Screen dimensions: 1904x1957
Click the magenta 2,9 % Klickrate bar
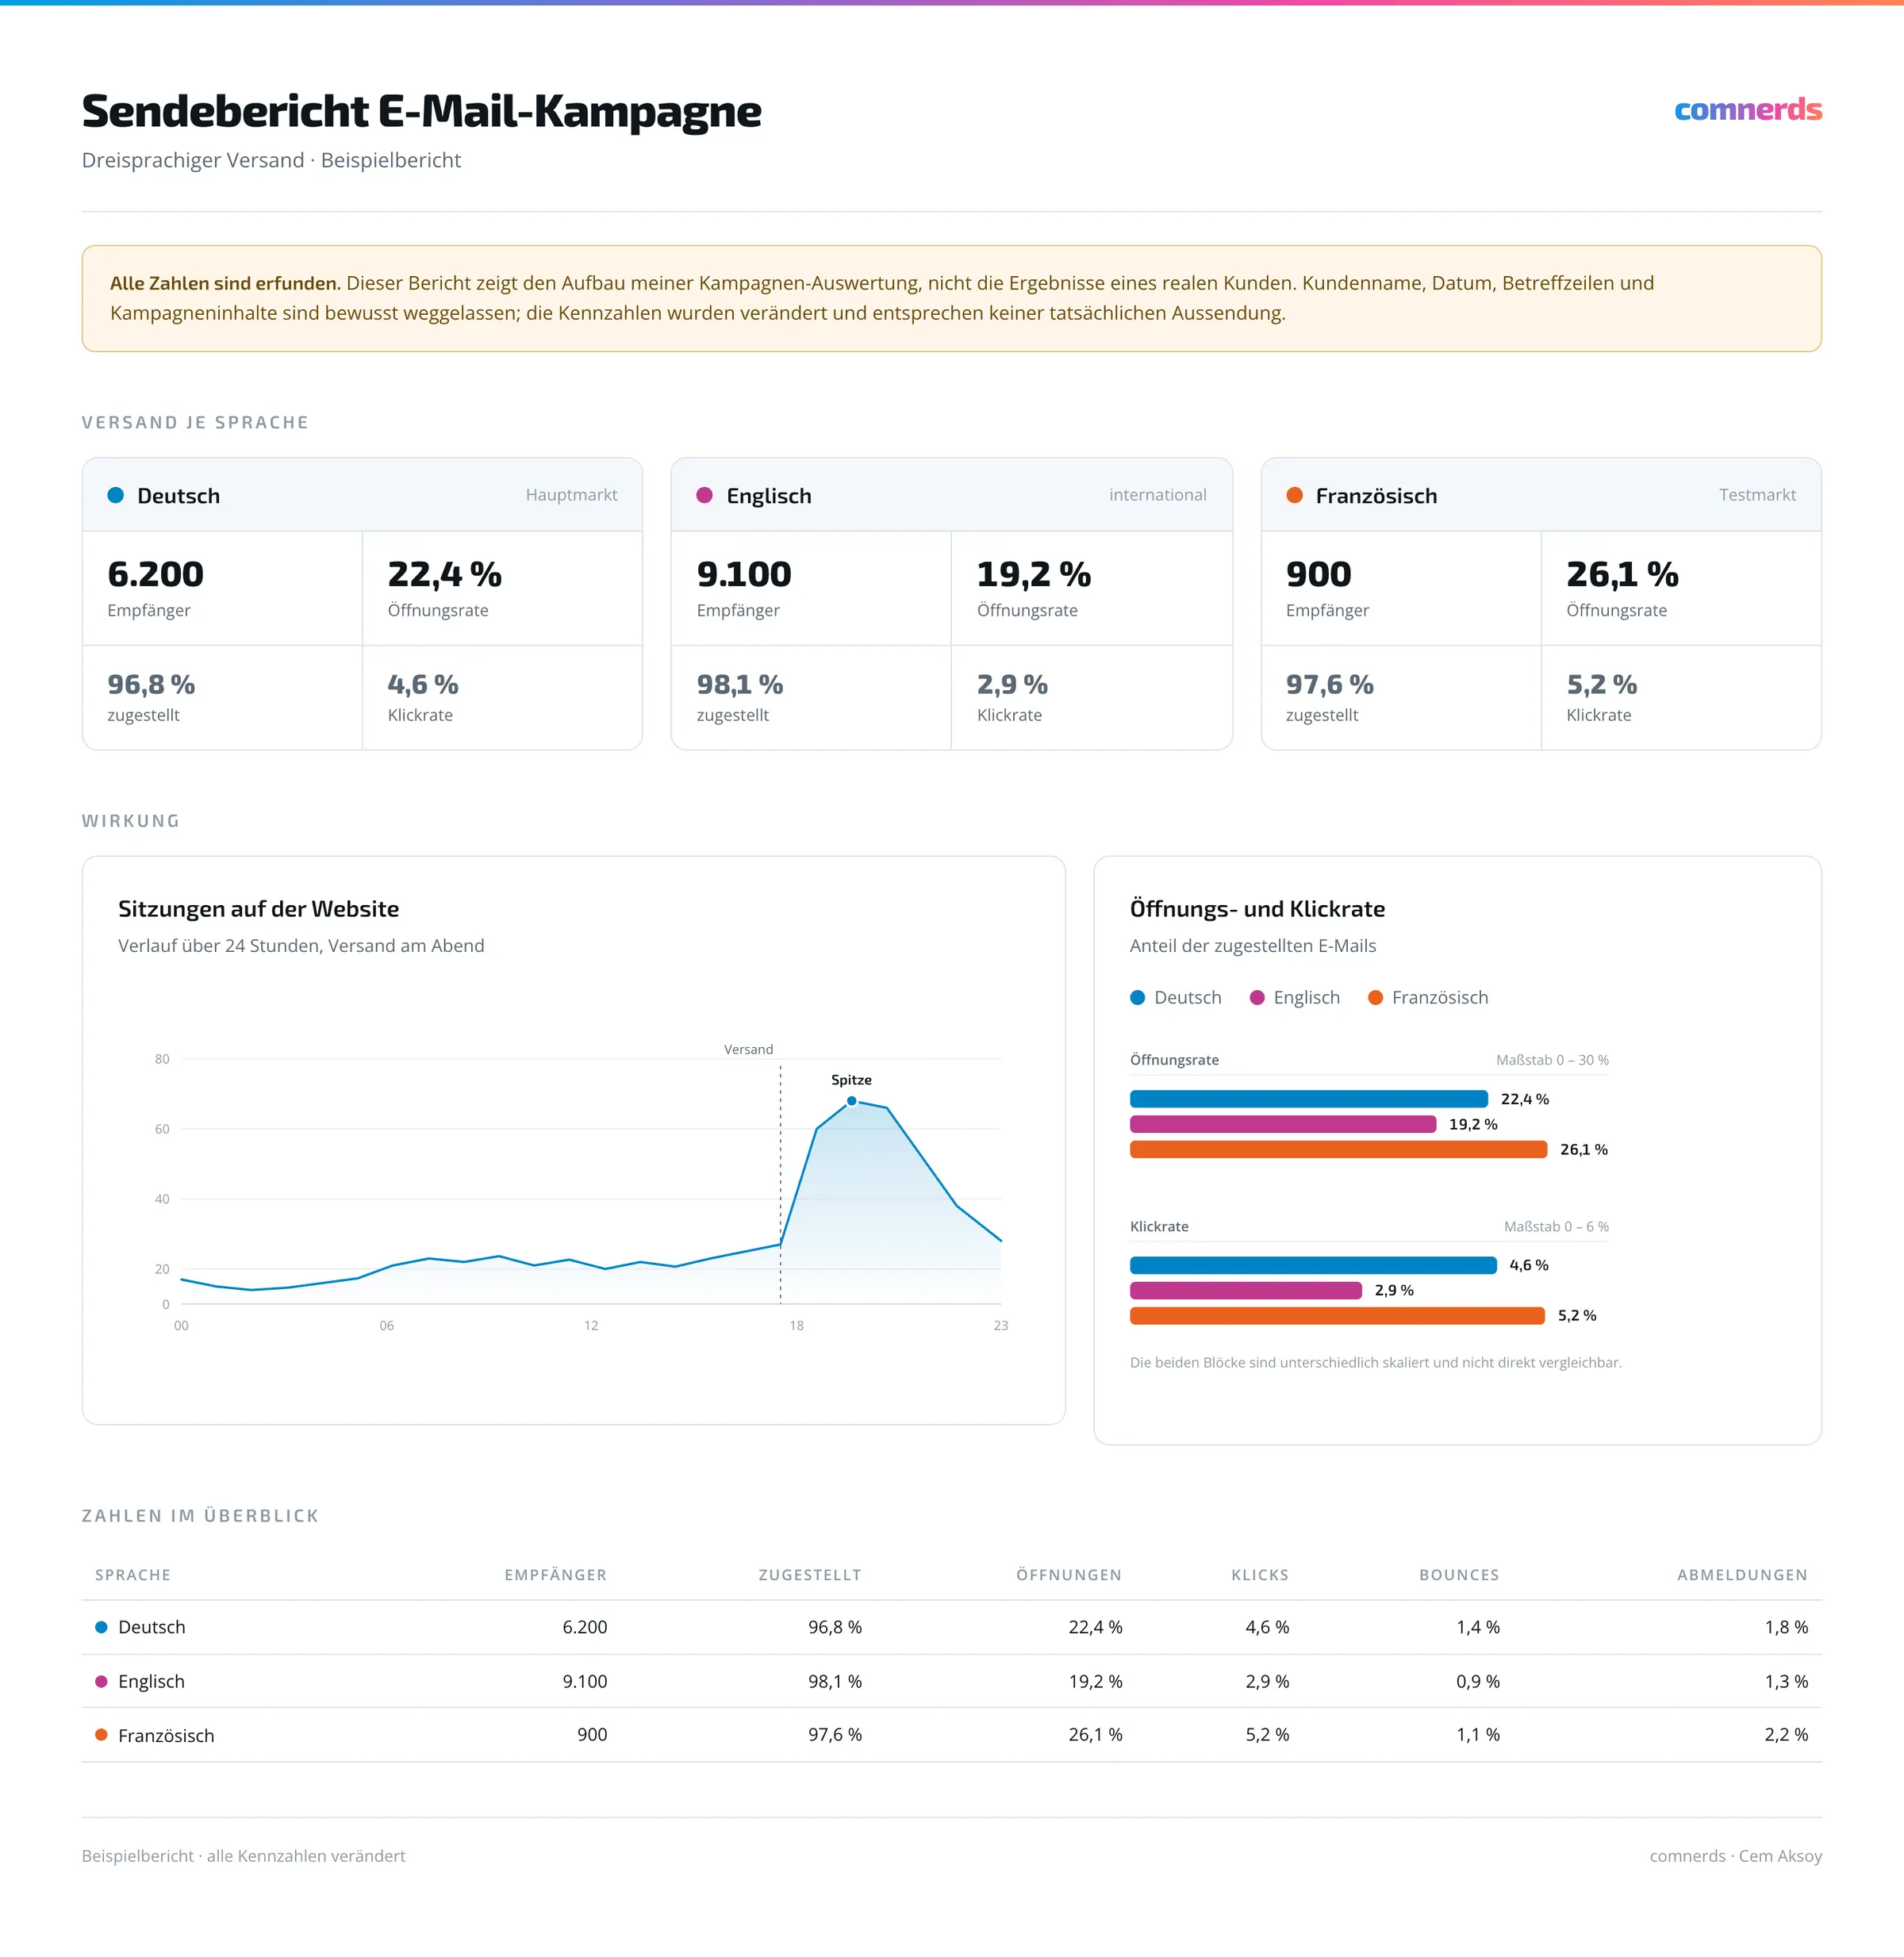point(1246,1290)
